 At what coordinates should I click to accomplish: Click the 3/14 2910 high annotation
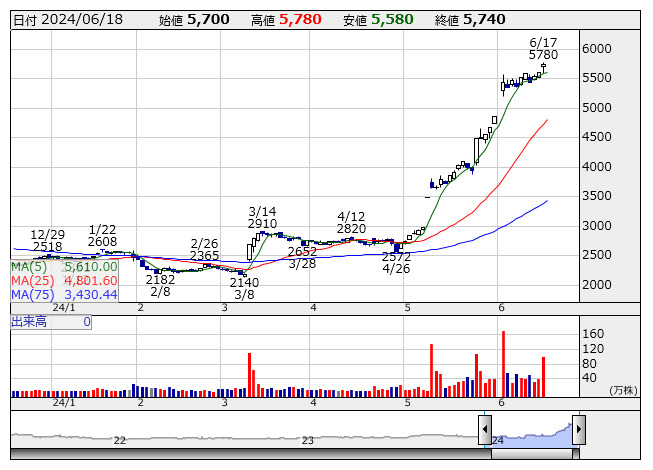click(262, 217)
